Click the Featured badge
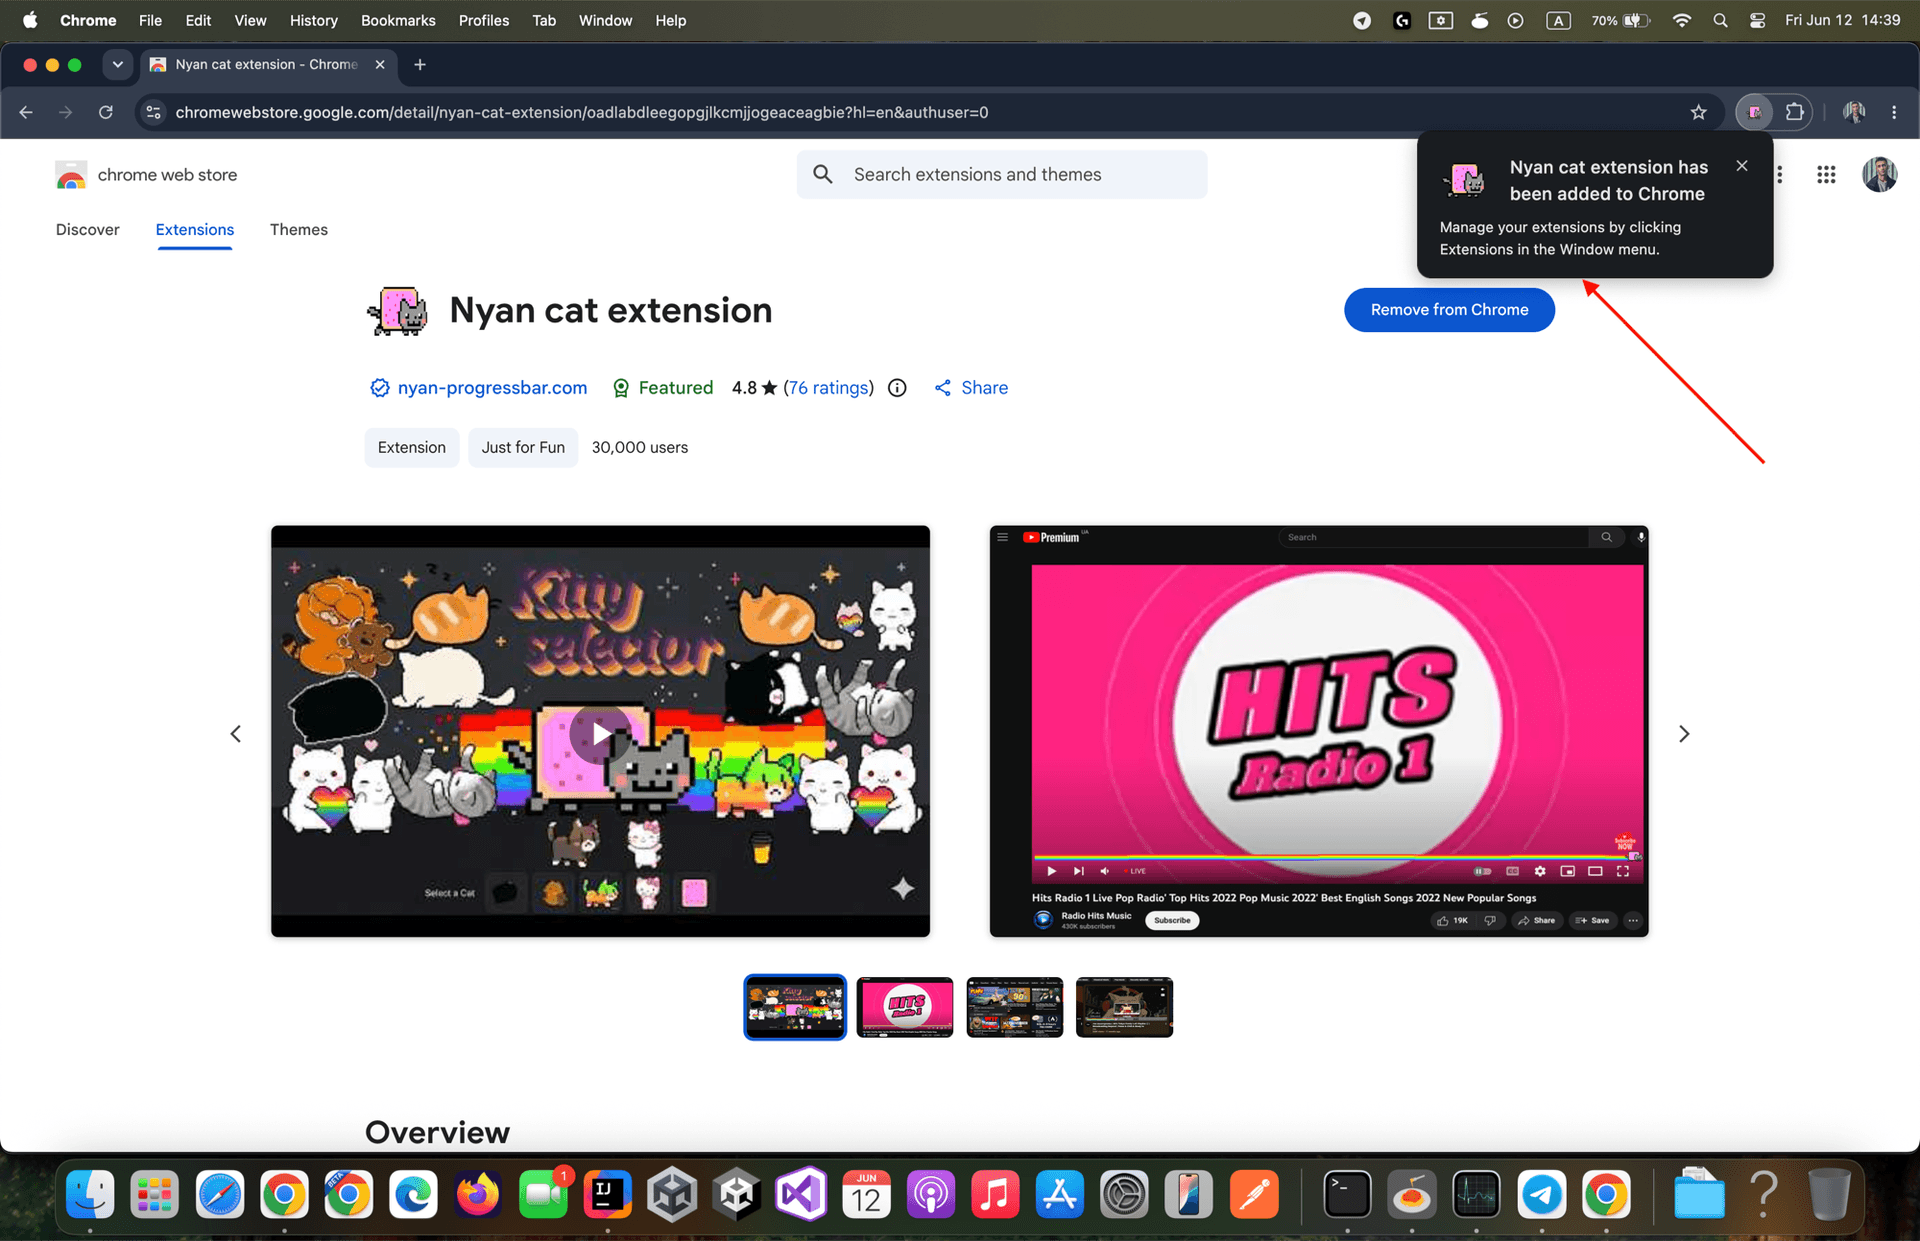 click(x=663, y=388)
